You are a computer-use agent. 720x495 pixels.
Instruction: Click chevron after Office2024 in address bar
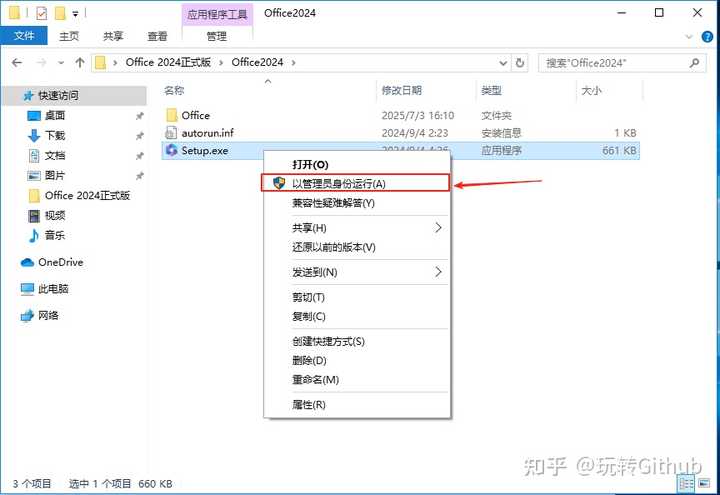click(293, 62)
